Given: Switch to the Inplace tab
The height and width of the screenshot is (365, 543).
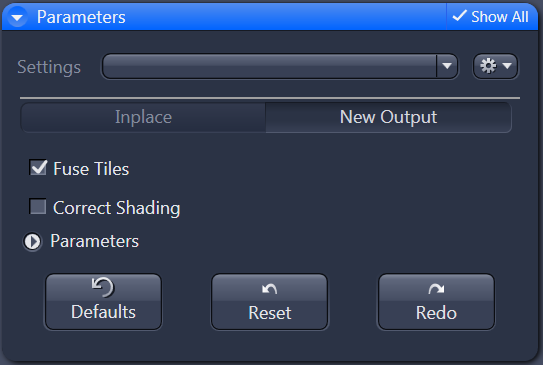Looking at the screenshot, I should coord(143,117).
